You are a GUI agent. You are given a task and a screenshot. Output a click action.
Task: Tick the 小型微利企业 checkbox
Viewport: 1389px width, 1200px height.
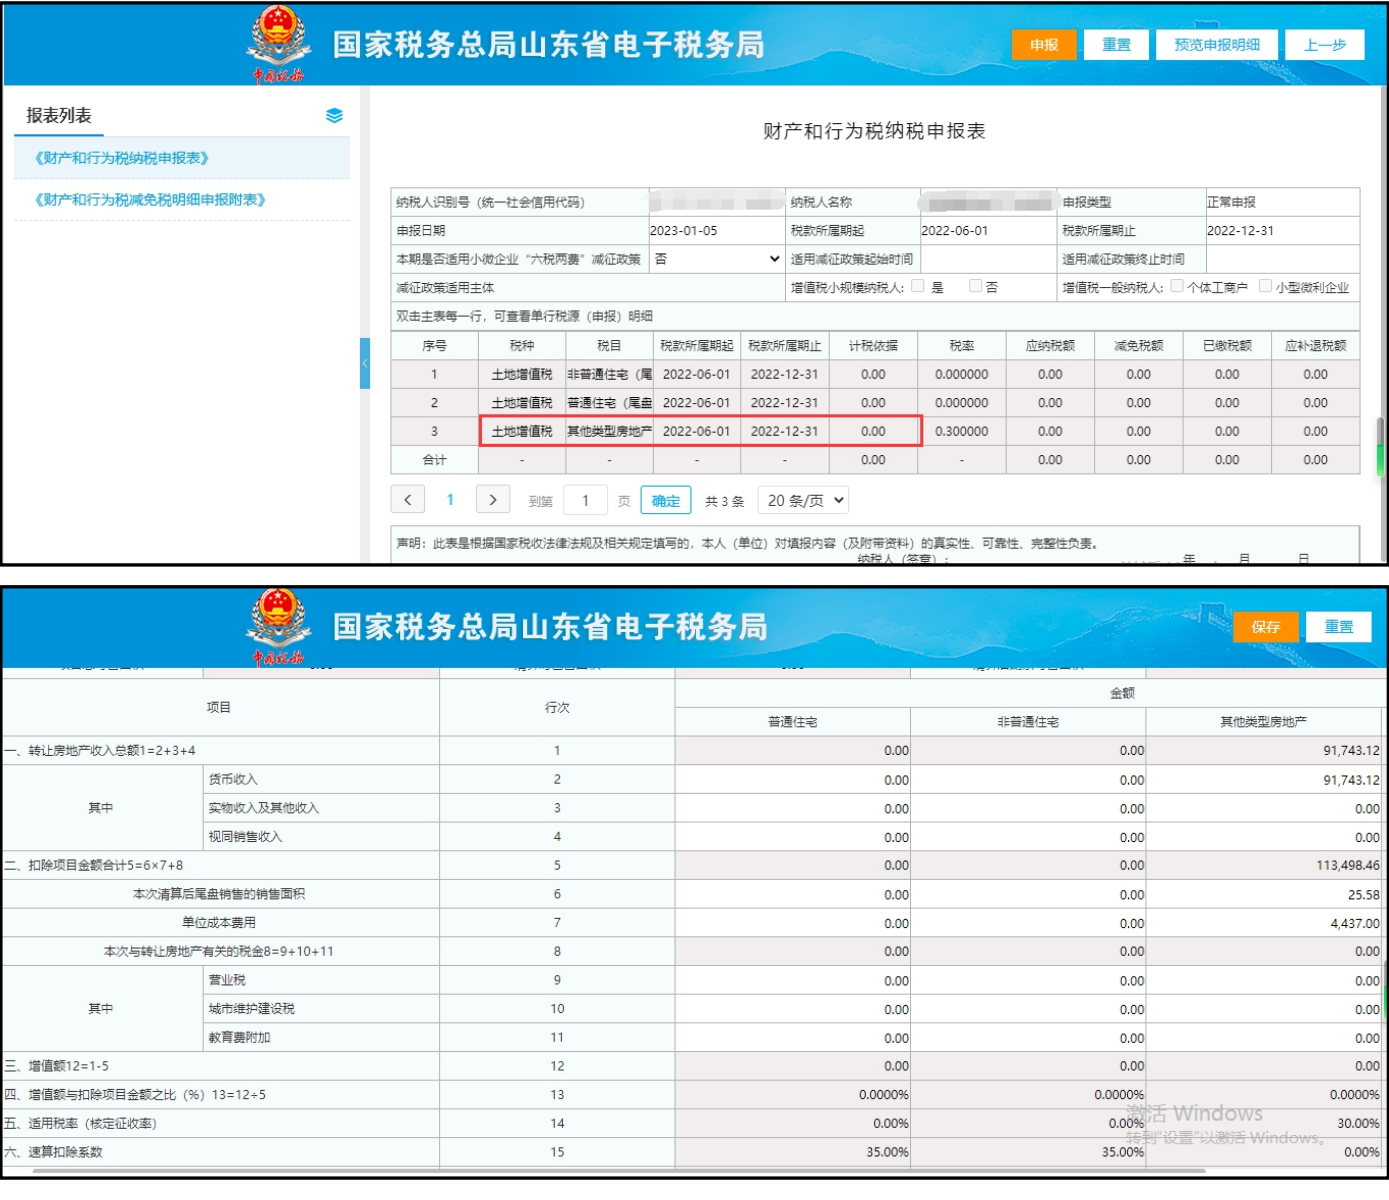[1265, 287]
